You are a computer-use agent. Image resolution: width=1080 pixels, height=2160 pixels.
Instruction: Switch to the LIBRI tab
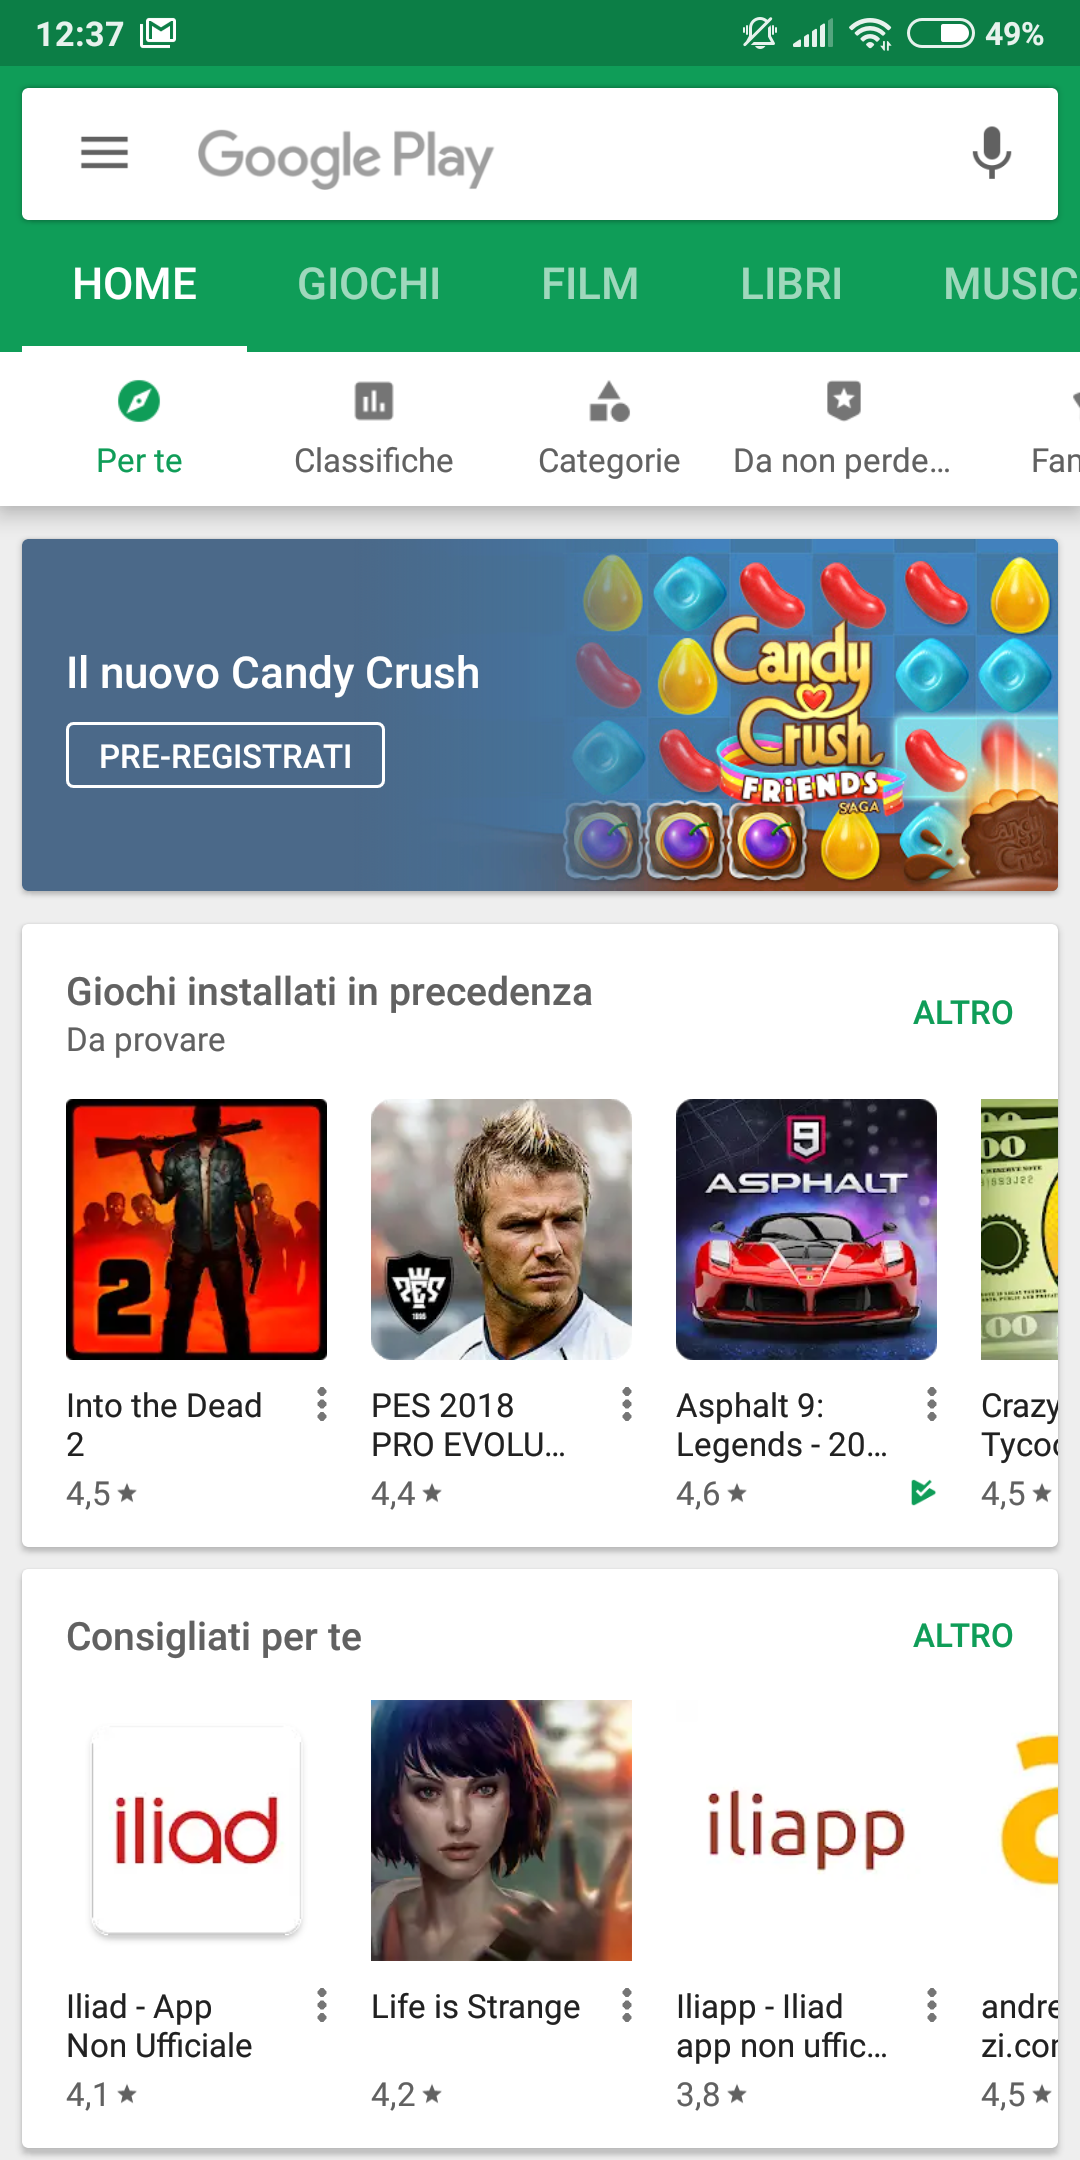(791, 284)
